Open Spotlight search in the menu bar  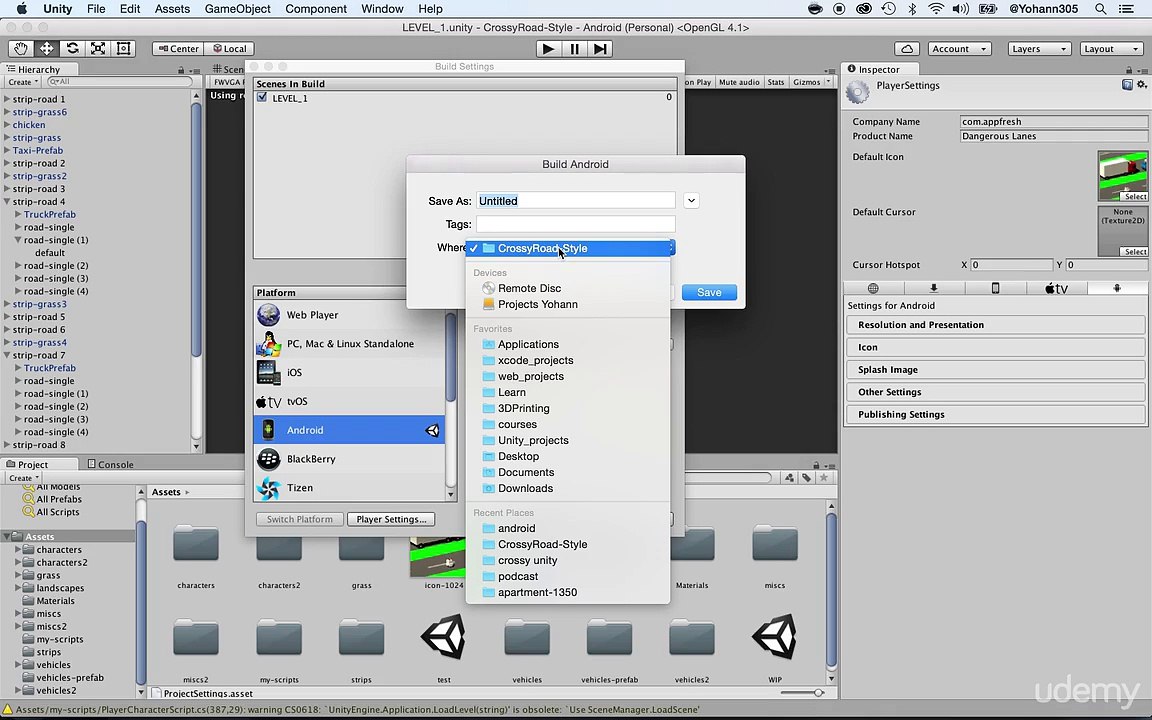1100,9
